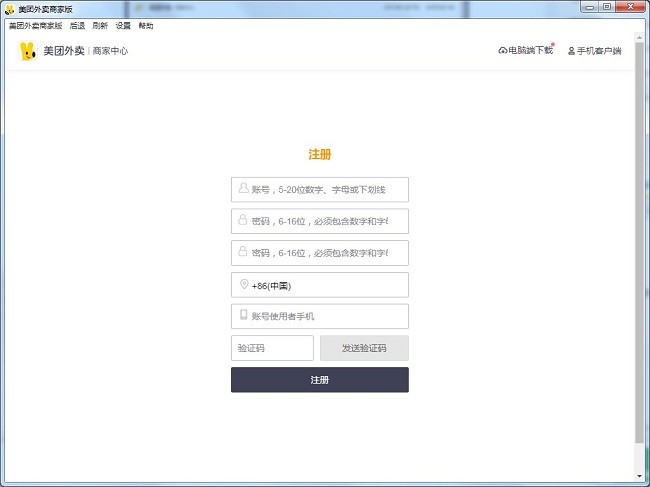Open the +86(中国) country code selector
Image resolution: width=650 pixels, height=487 pixels.
click(320, 285)
